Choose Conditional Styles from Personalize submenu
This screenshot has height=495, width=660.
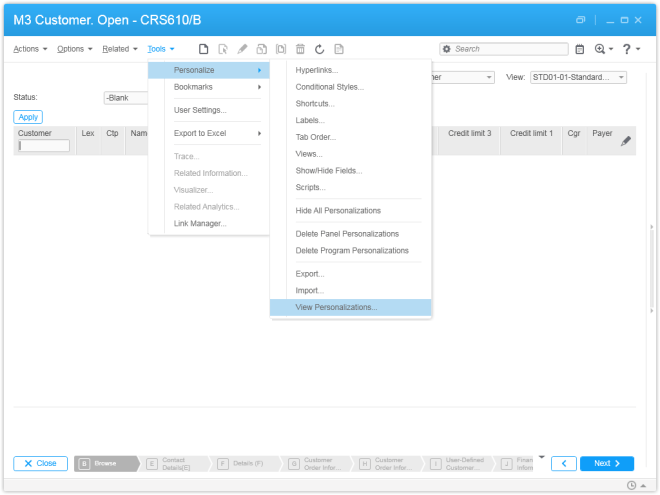tap(329, 87)
